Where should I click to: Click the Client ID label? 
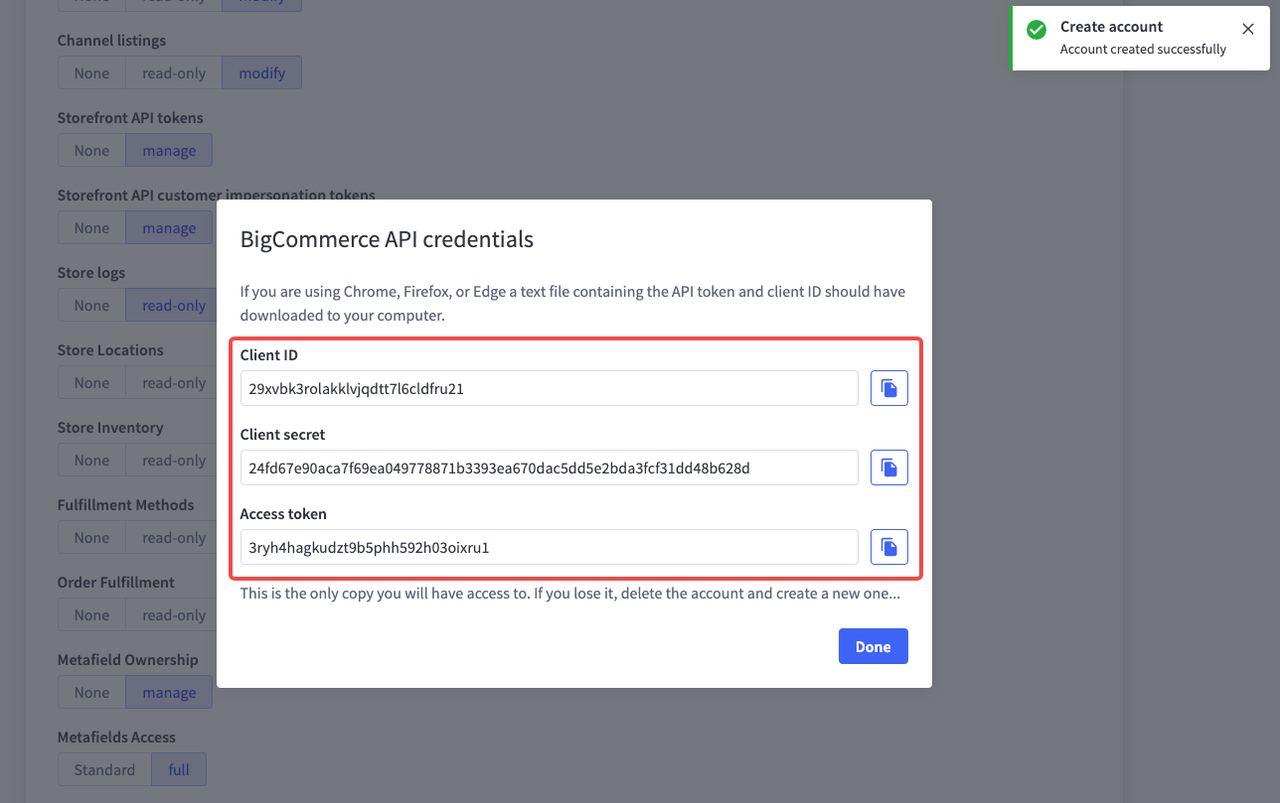tap(269, 355)
